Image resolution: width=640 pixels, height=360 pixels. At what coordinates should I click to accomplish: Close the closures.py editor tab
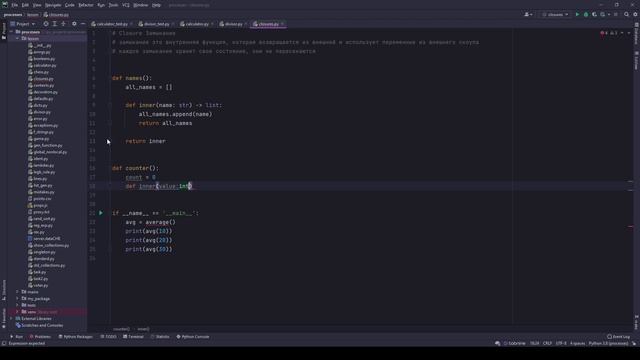pyautogui.click(x=282, y=24)
